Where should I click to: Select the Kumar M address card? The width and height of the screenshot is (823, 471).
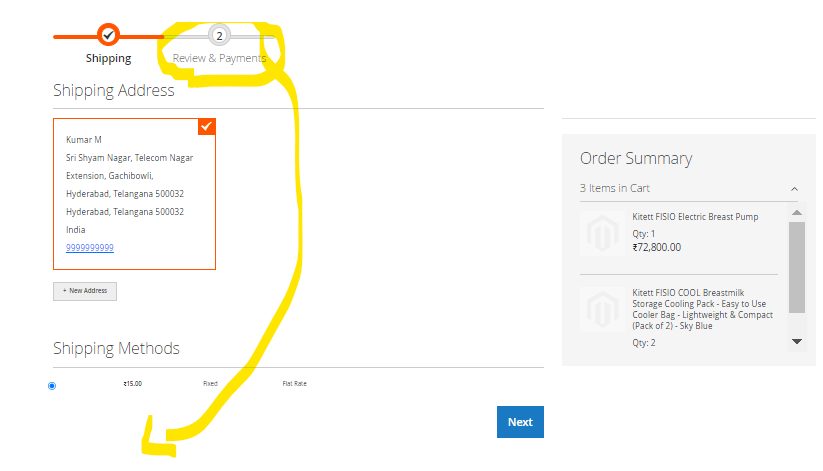point(134,193)
